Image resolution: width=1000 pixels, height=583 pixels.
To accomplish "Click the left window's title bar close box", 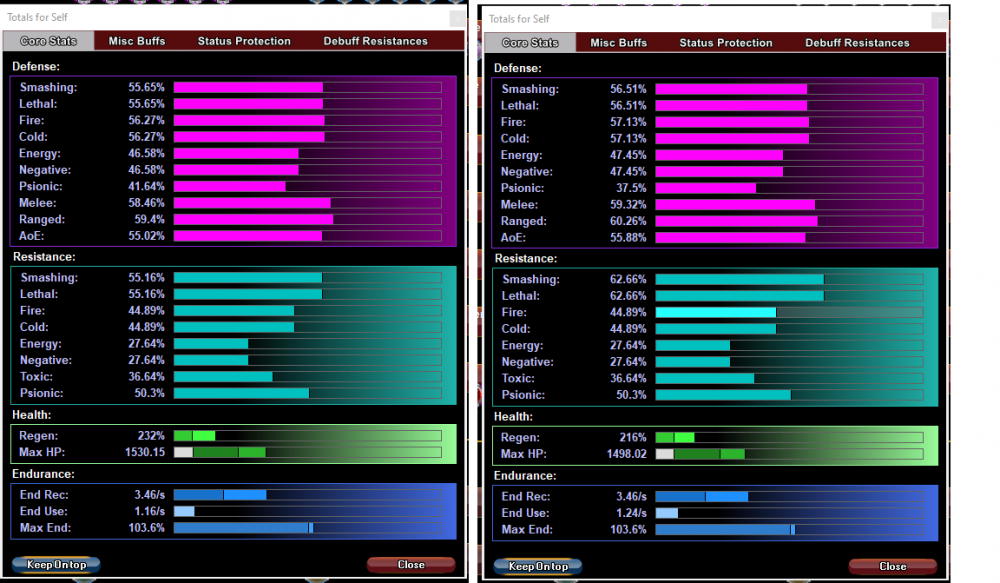I will 457,18.
